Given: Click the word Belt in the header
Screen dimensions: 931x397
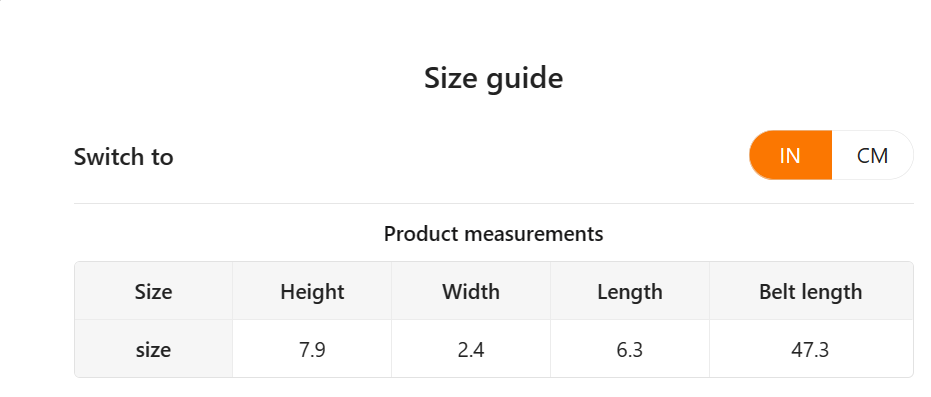Looking at the screenshot, I should [x=775, y=291].
